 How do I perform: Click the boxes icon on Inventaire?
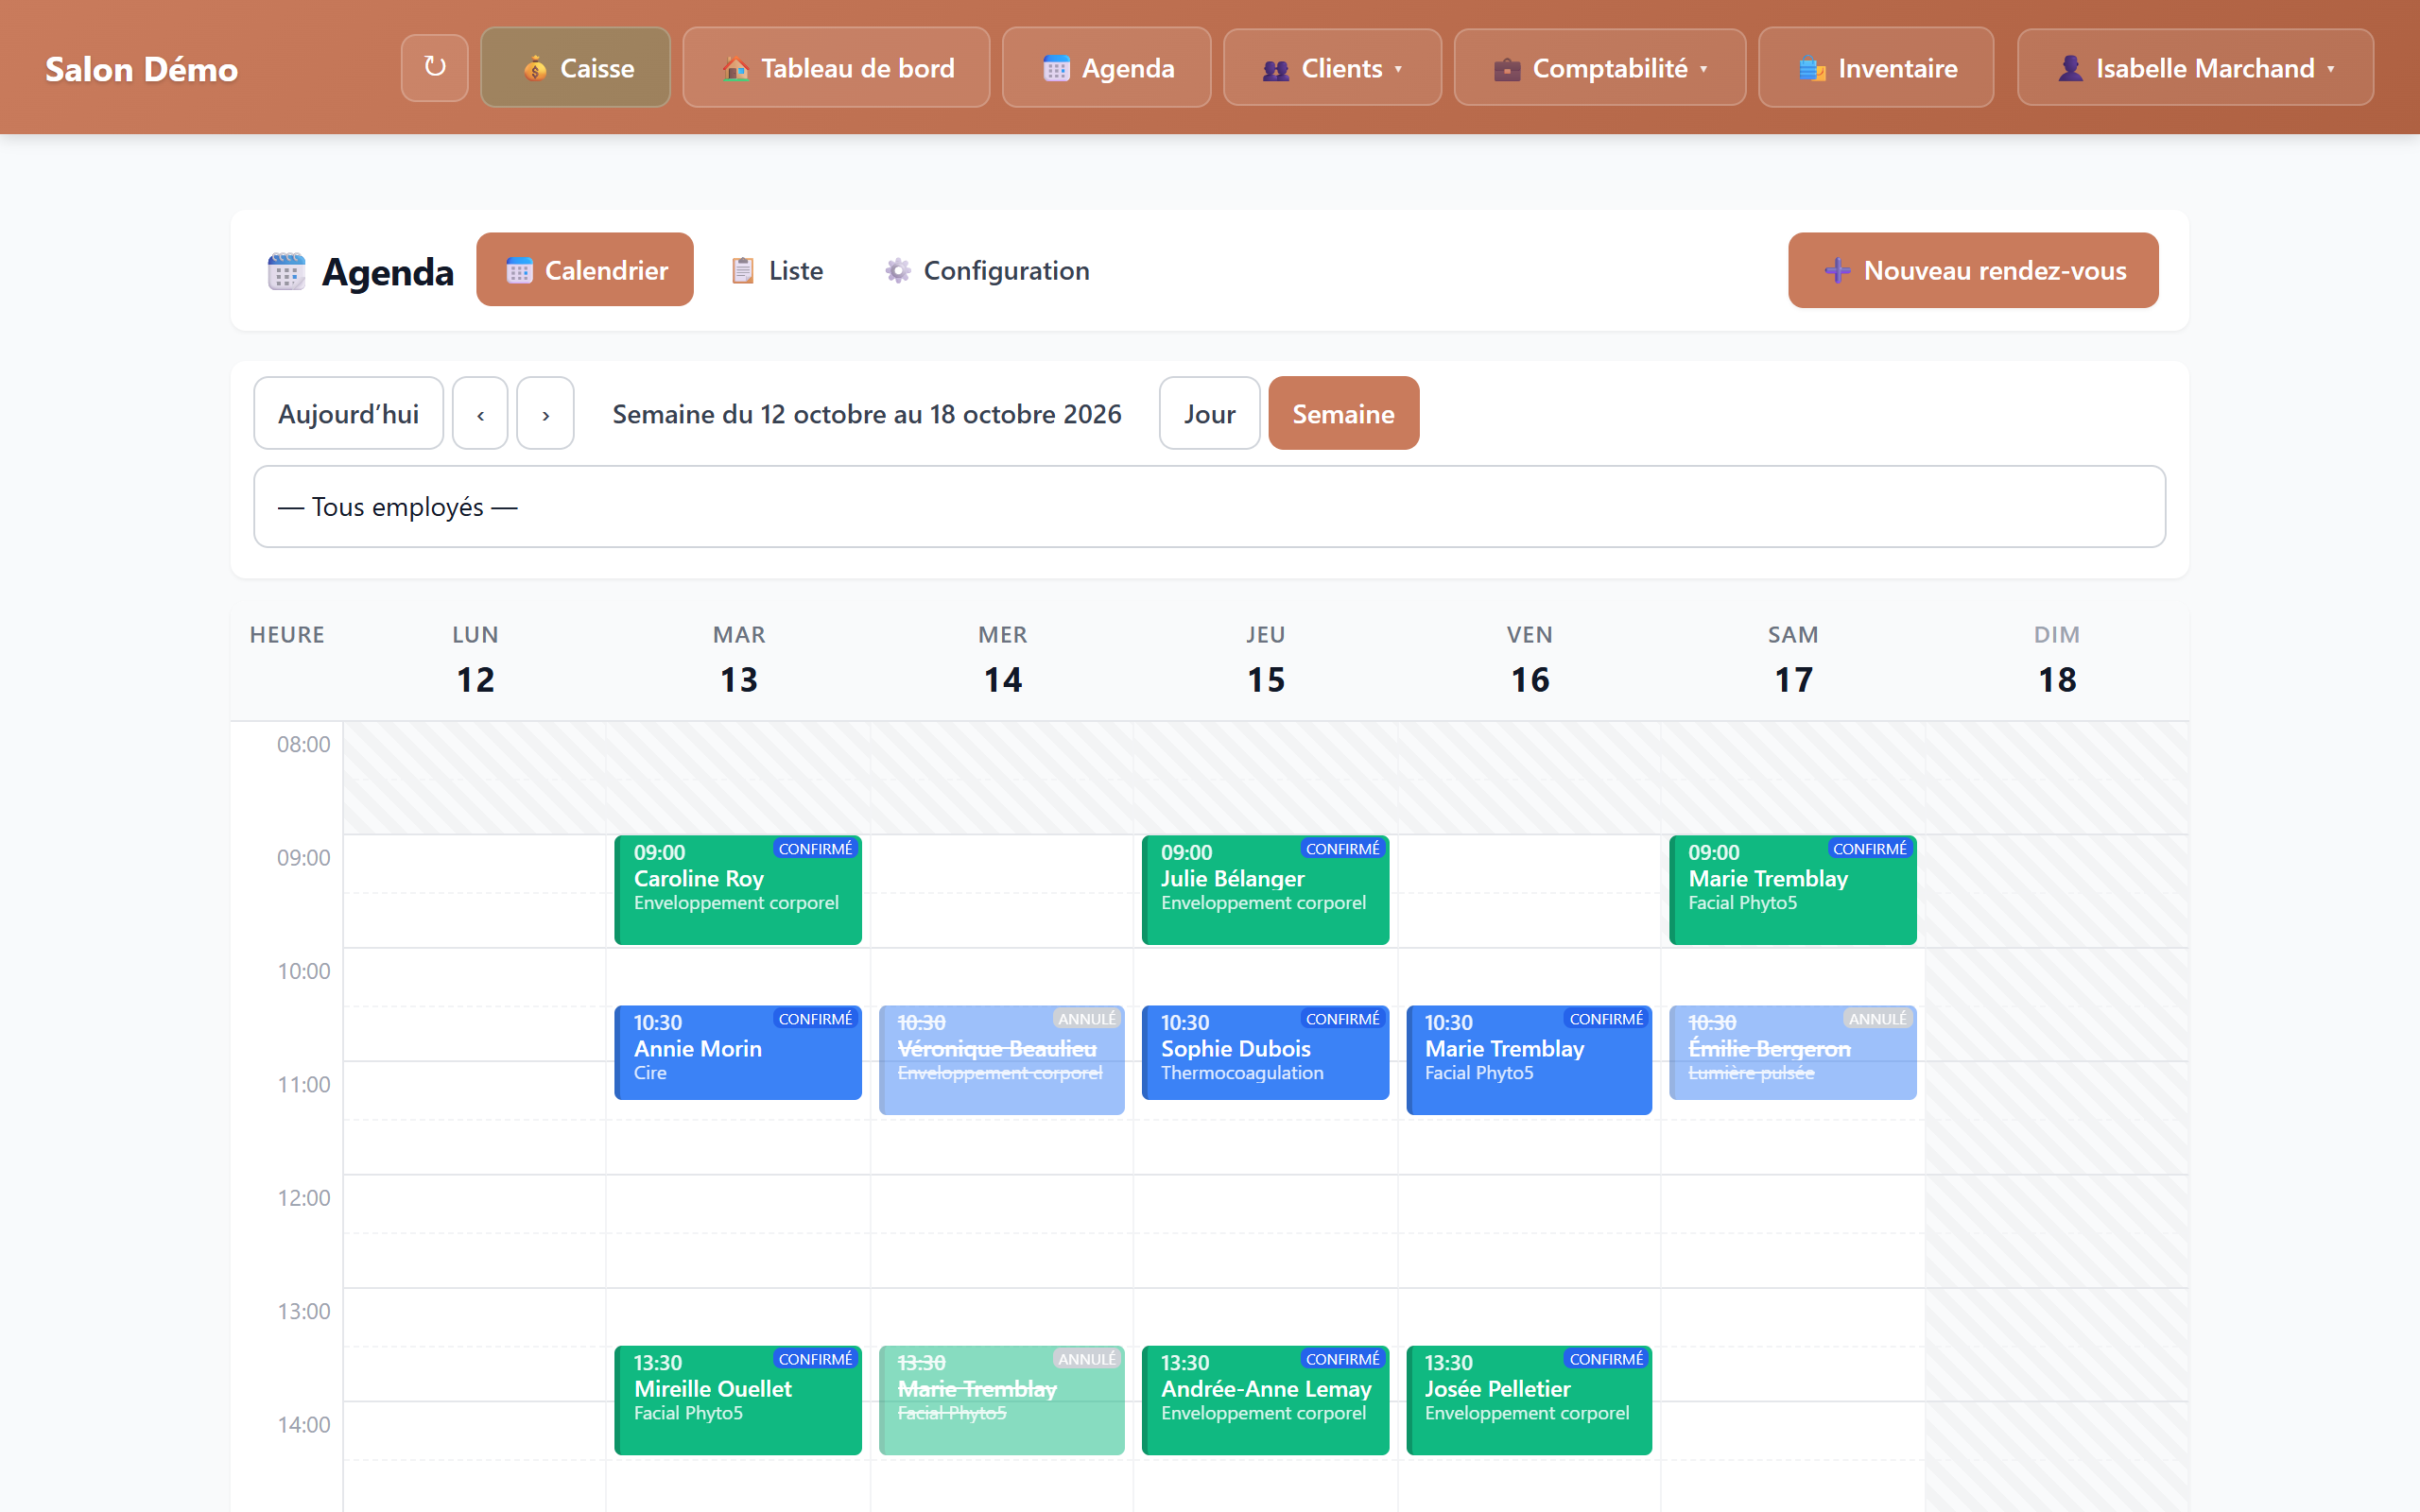pos(1812,68)
